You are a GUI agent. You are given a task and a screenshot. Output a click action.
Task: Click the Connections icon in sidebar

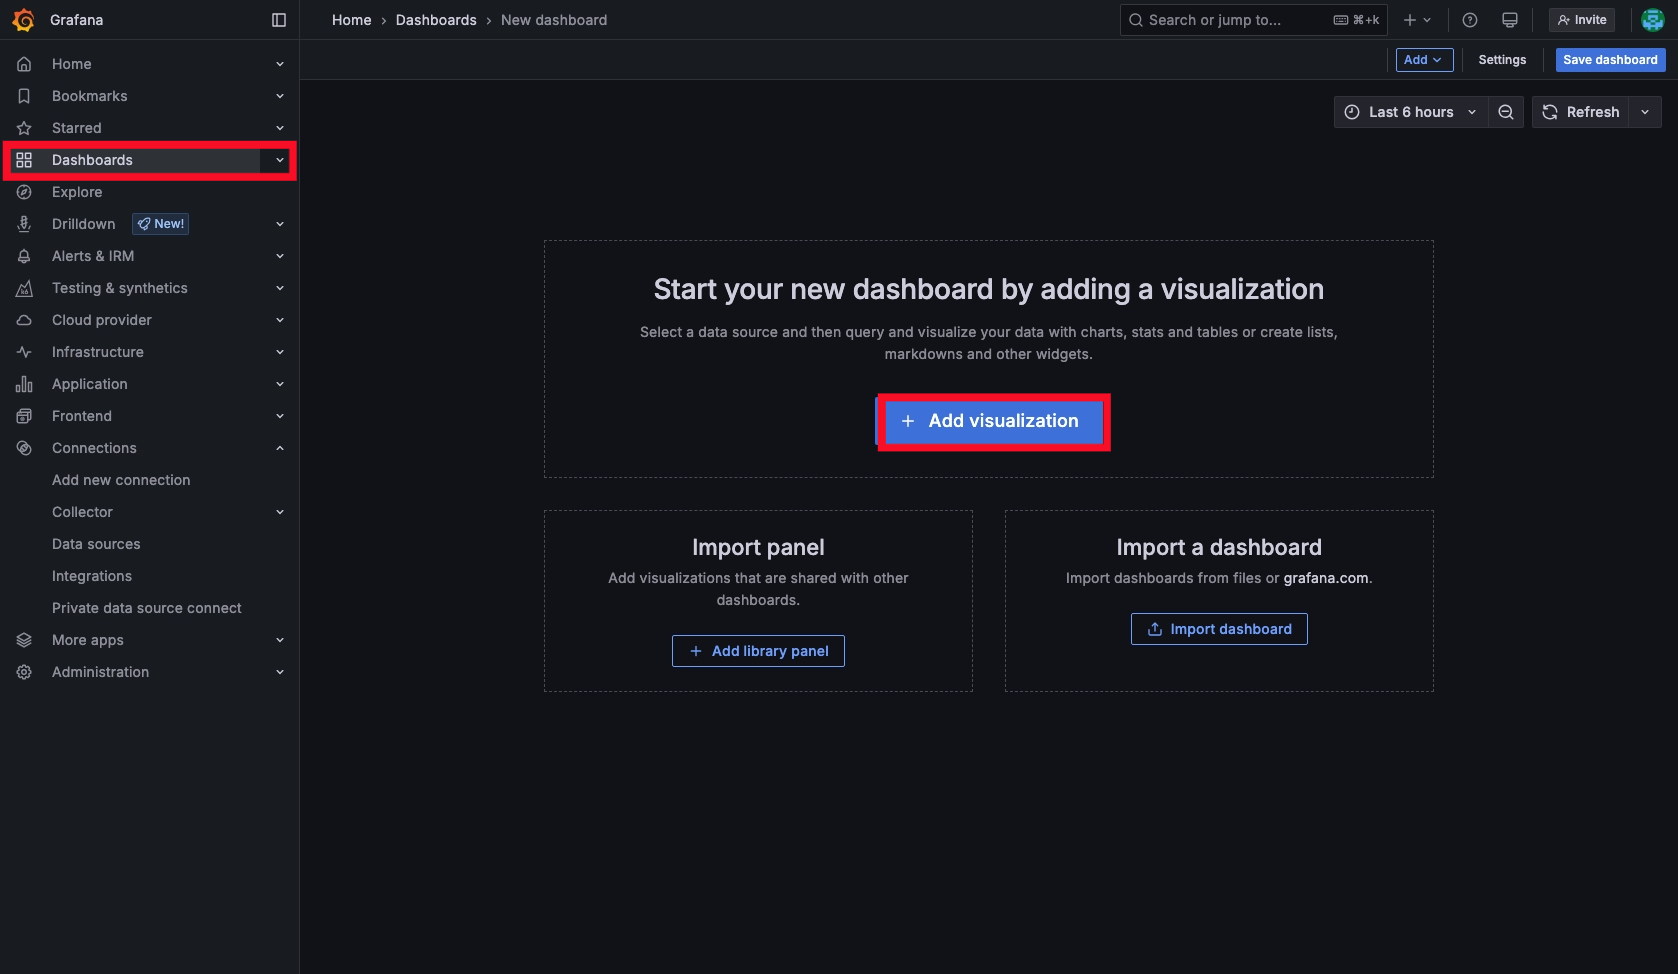point(24,448)
